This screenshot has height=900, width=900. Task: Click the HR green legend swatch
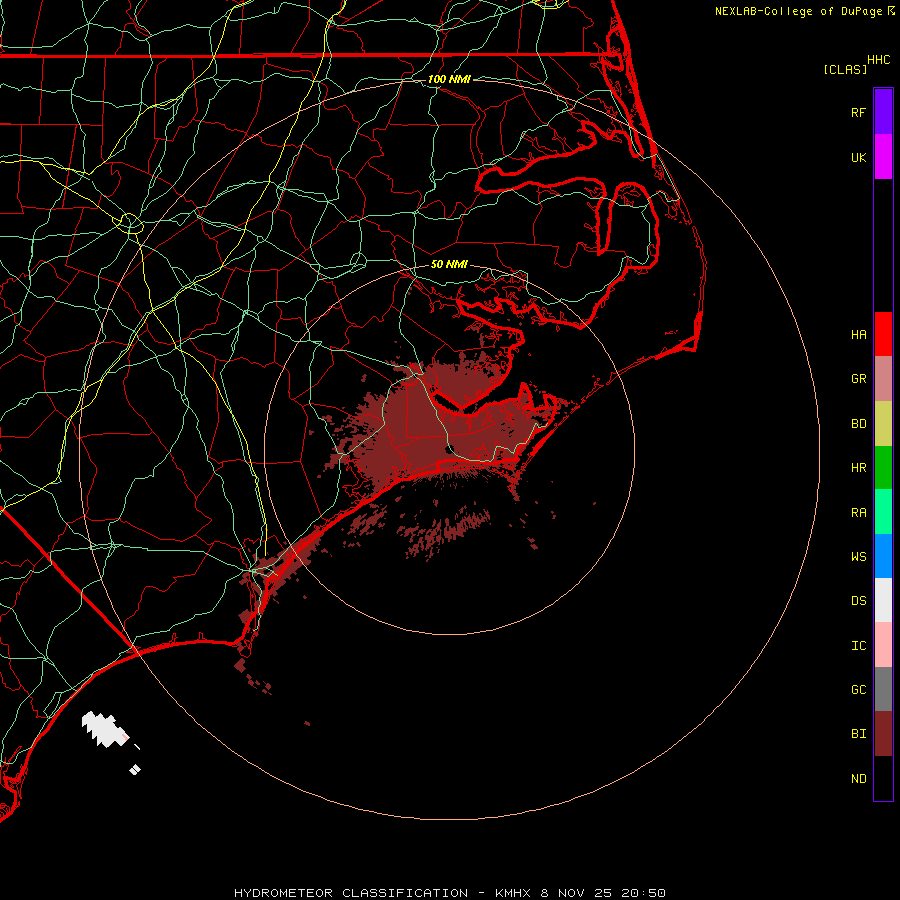(883, 468)
